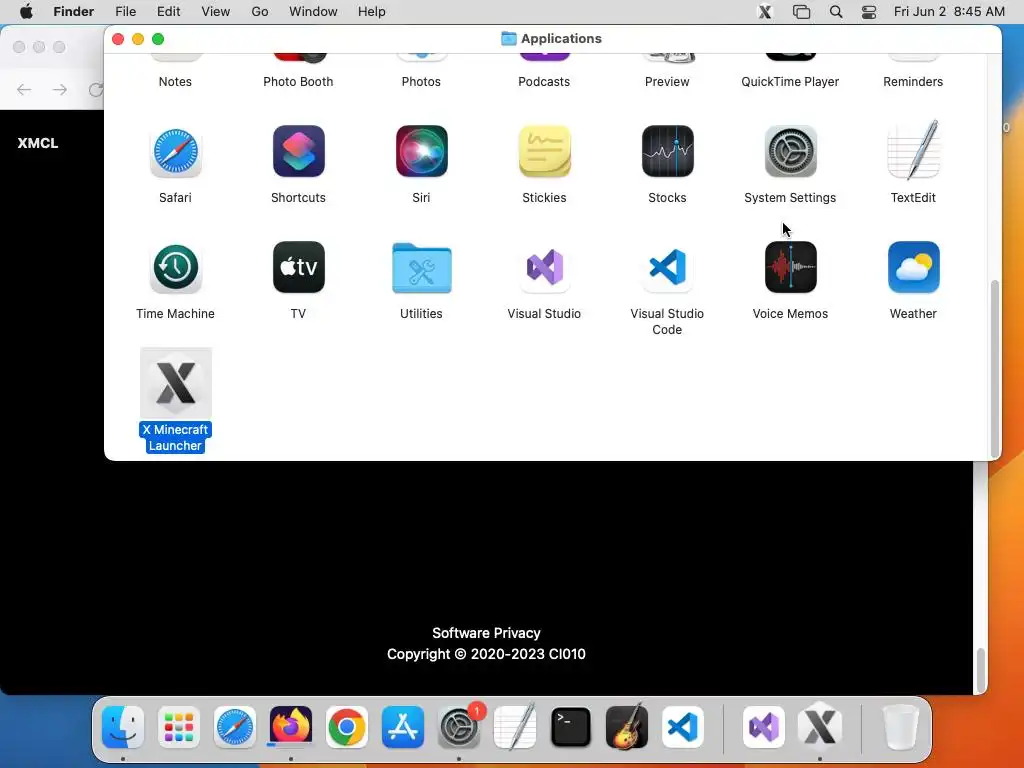Image resolution: width=1024 pixels, height=768 pixels.
Task: Click the browser reload button
Action: [96, 89]
